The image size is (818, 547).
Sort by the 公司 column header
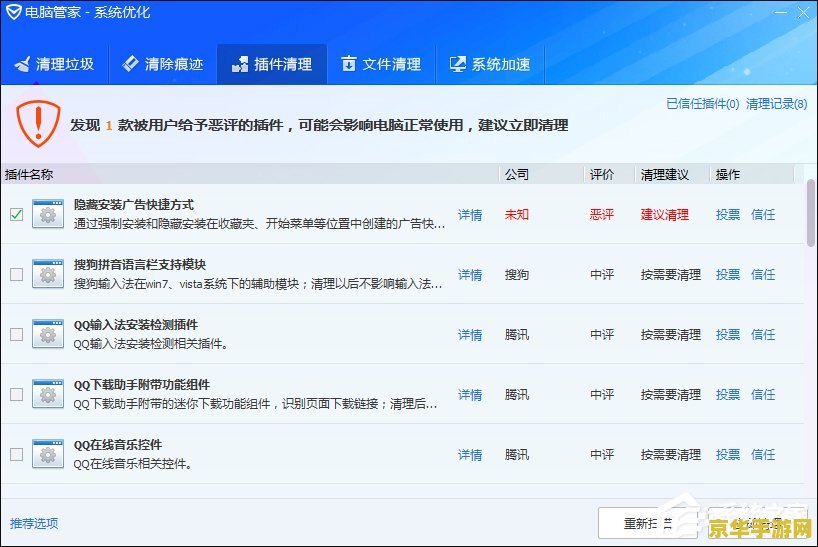coord(542,174)
